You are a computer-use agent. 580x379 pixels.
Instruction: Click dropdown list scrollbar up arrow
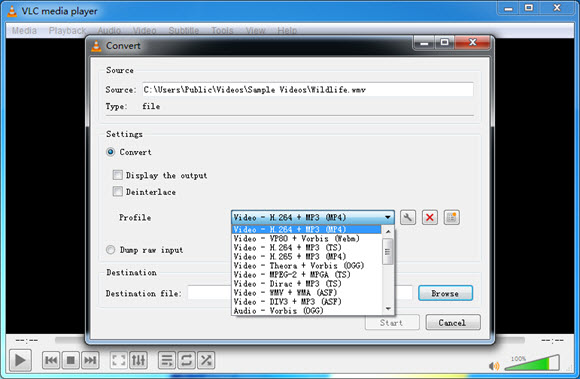pyautogui.click(x=388, y=232)
